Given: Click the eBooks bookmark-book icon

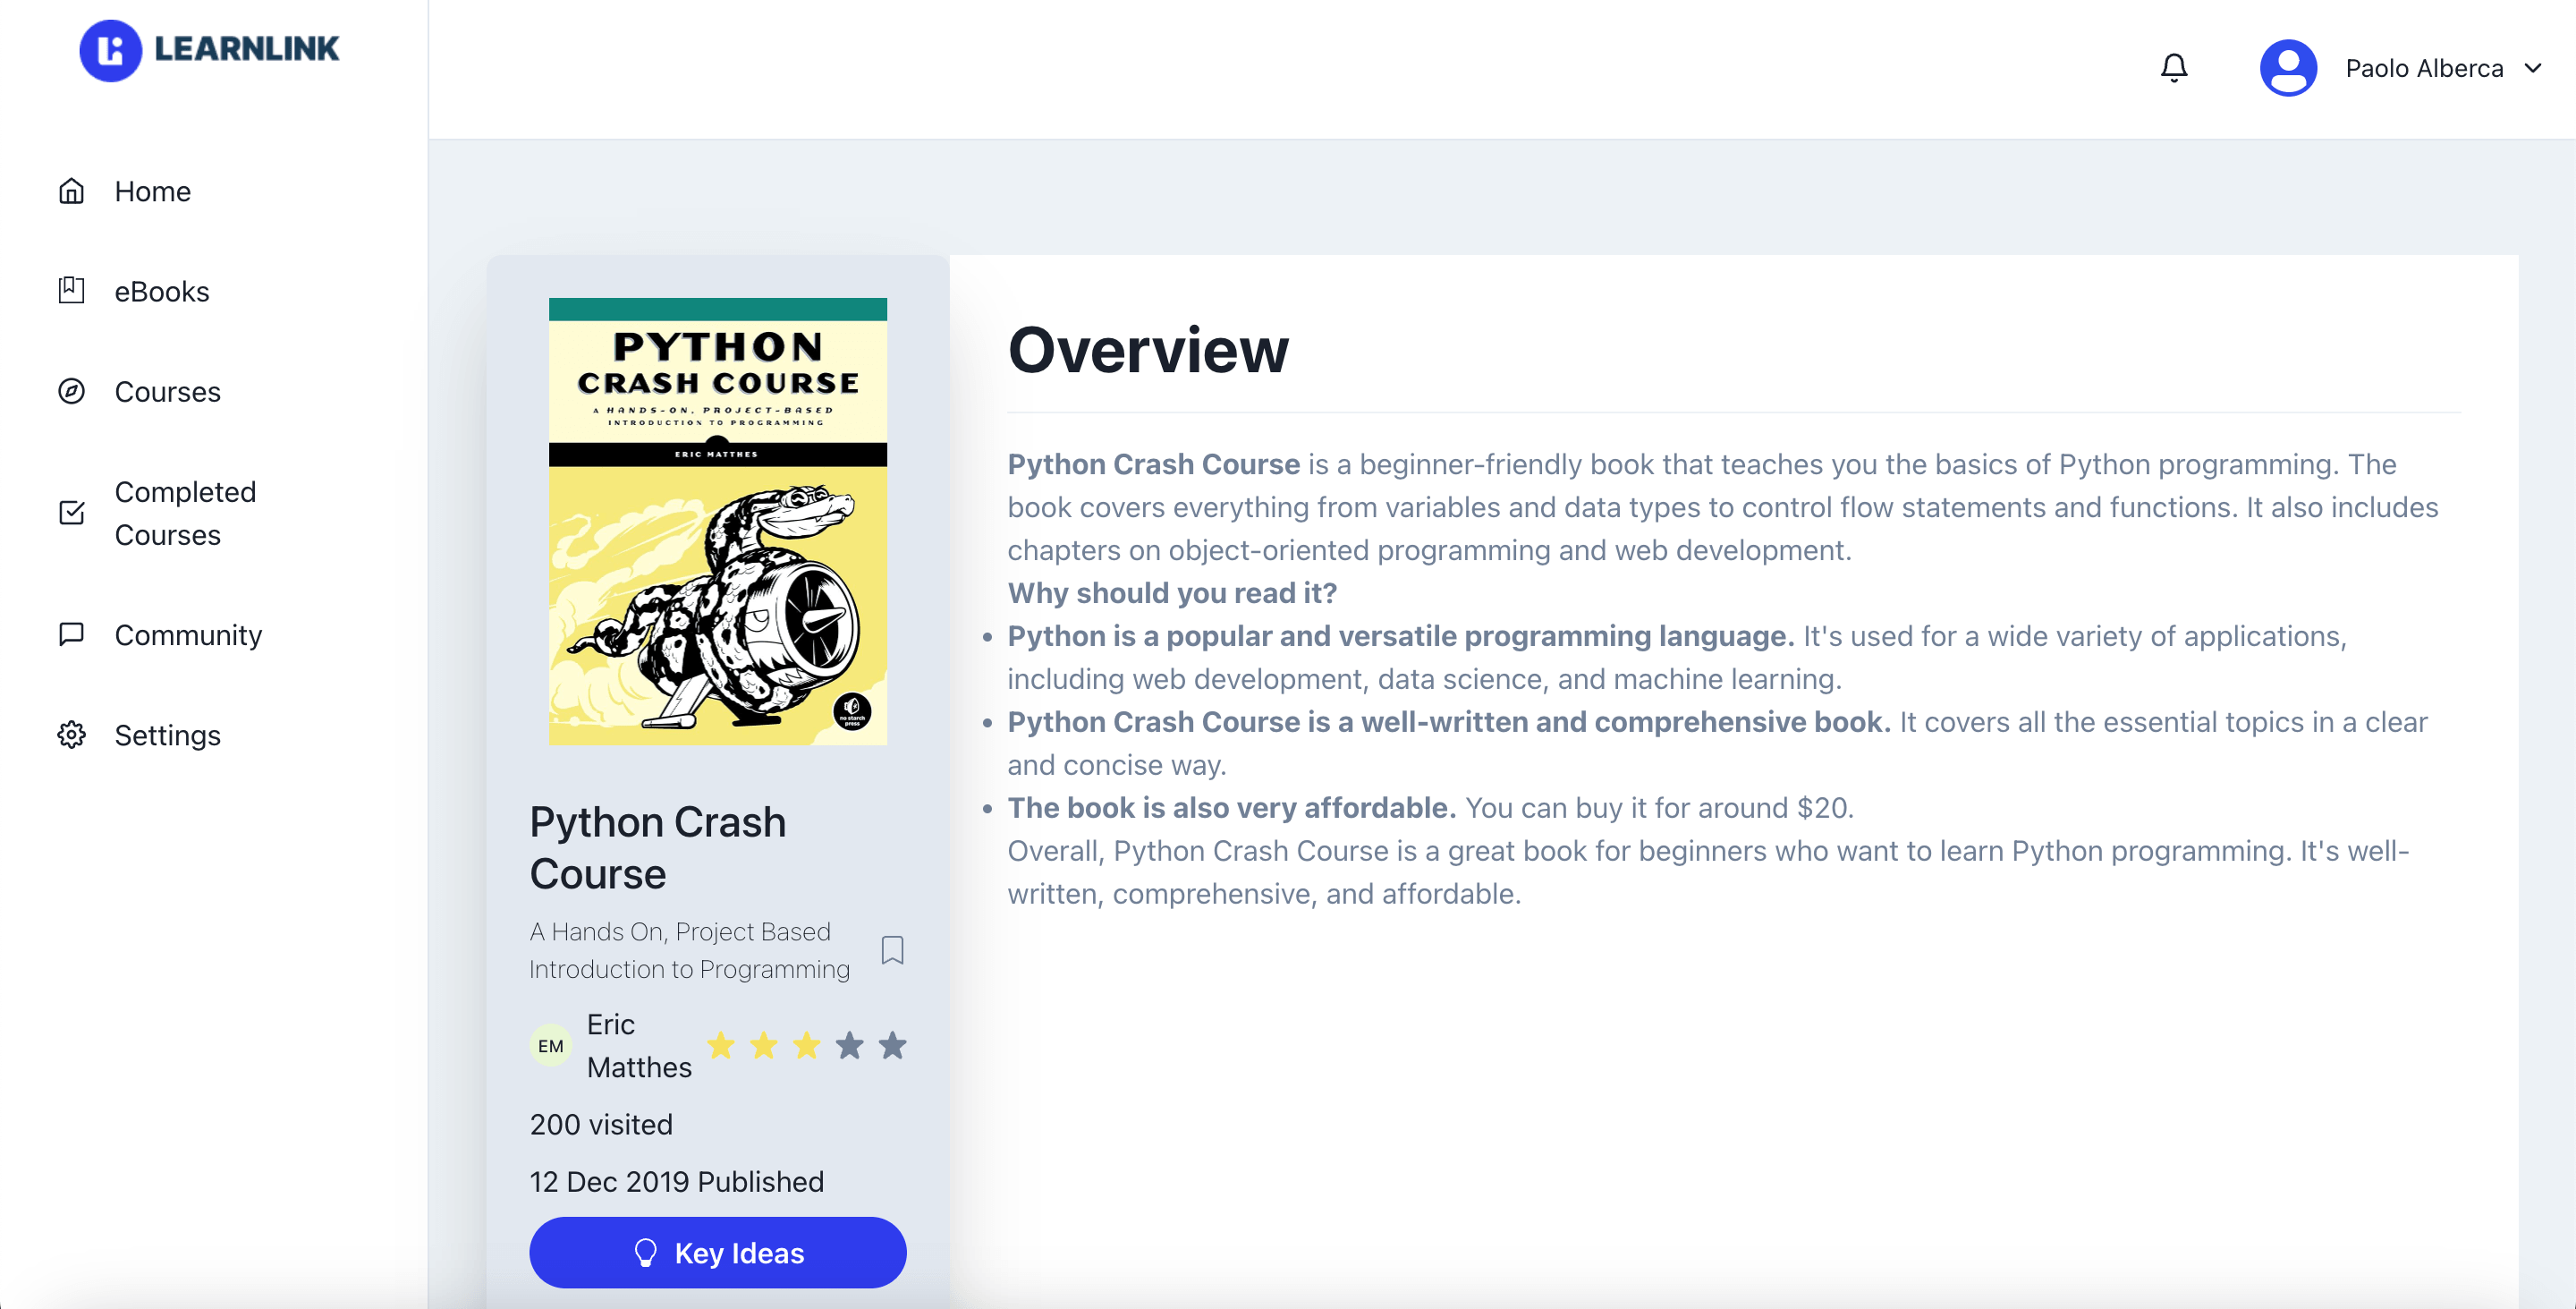Looking at the screenshot, I should [x=71, y=291].
